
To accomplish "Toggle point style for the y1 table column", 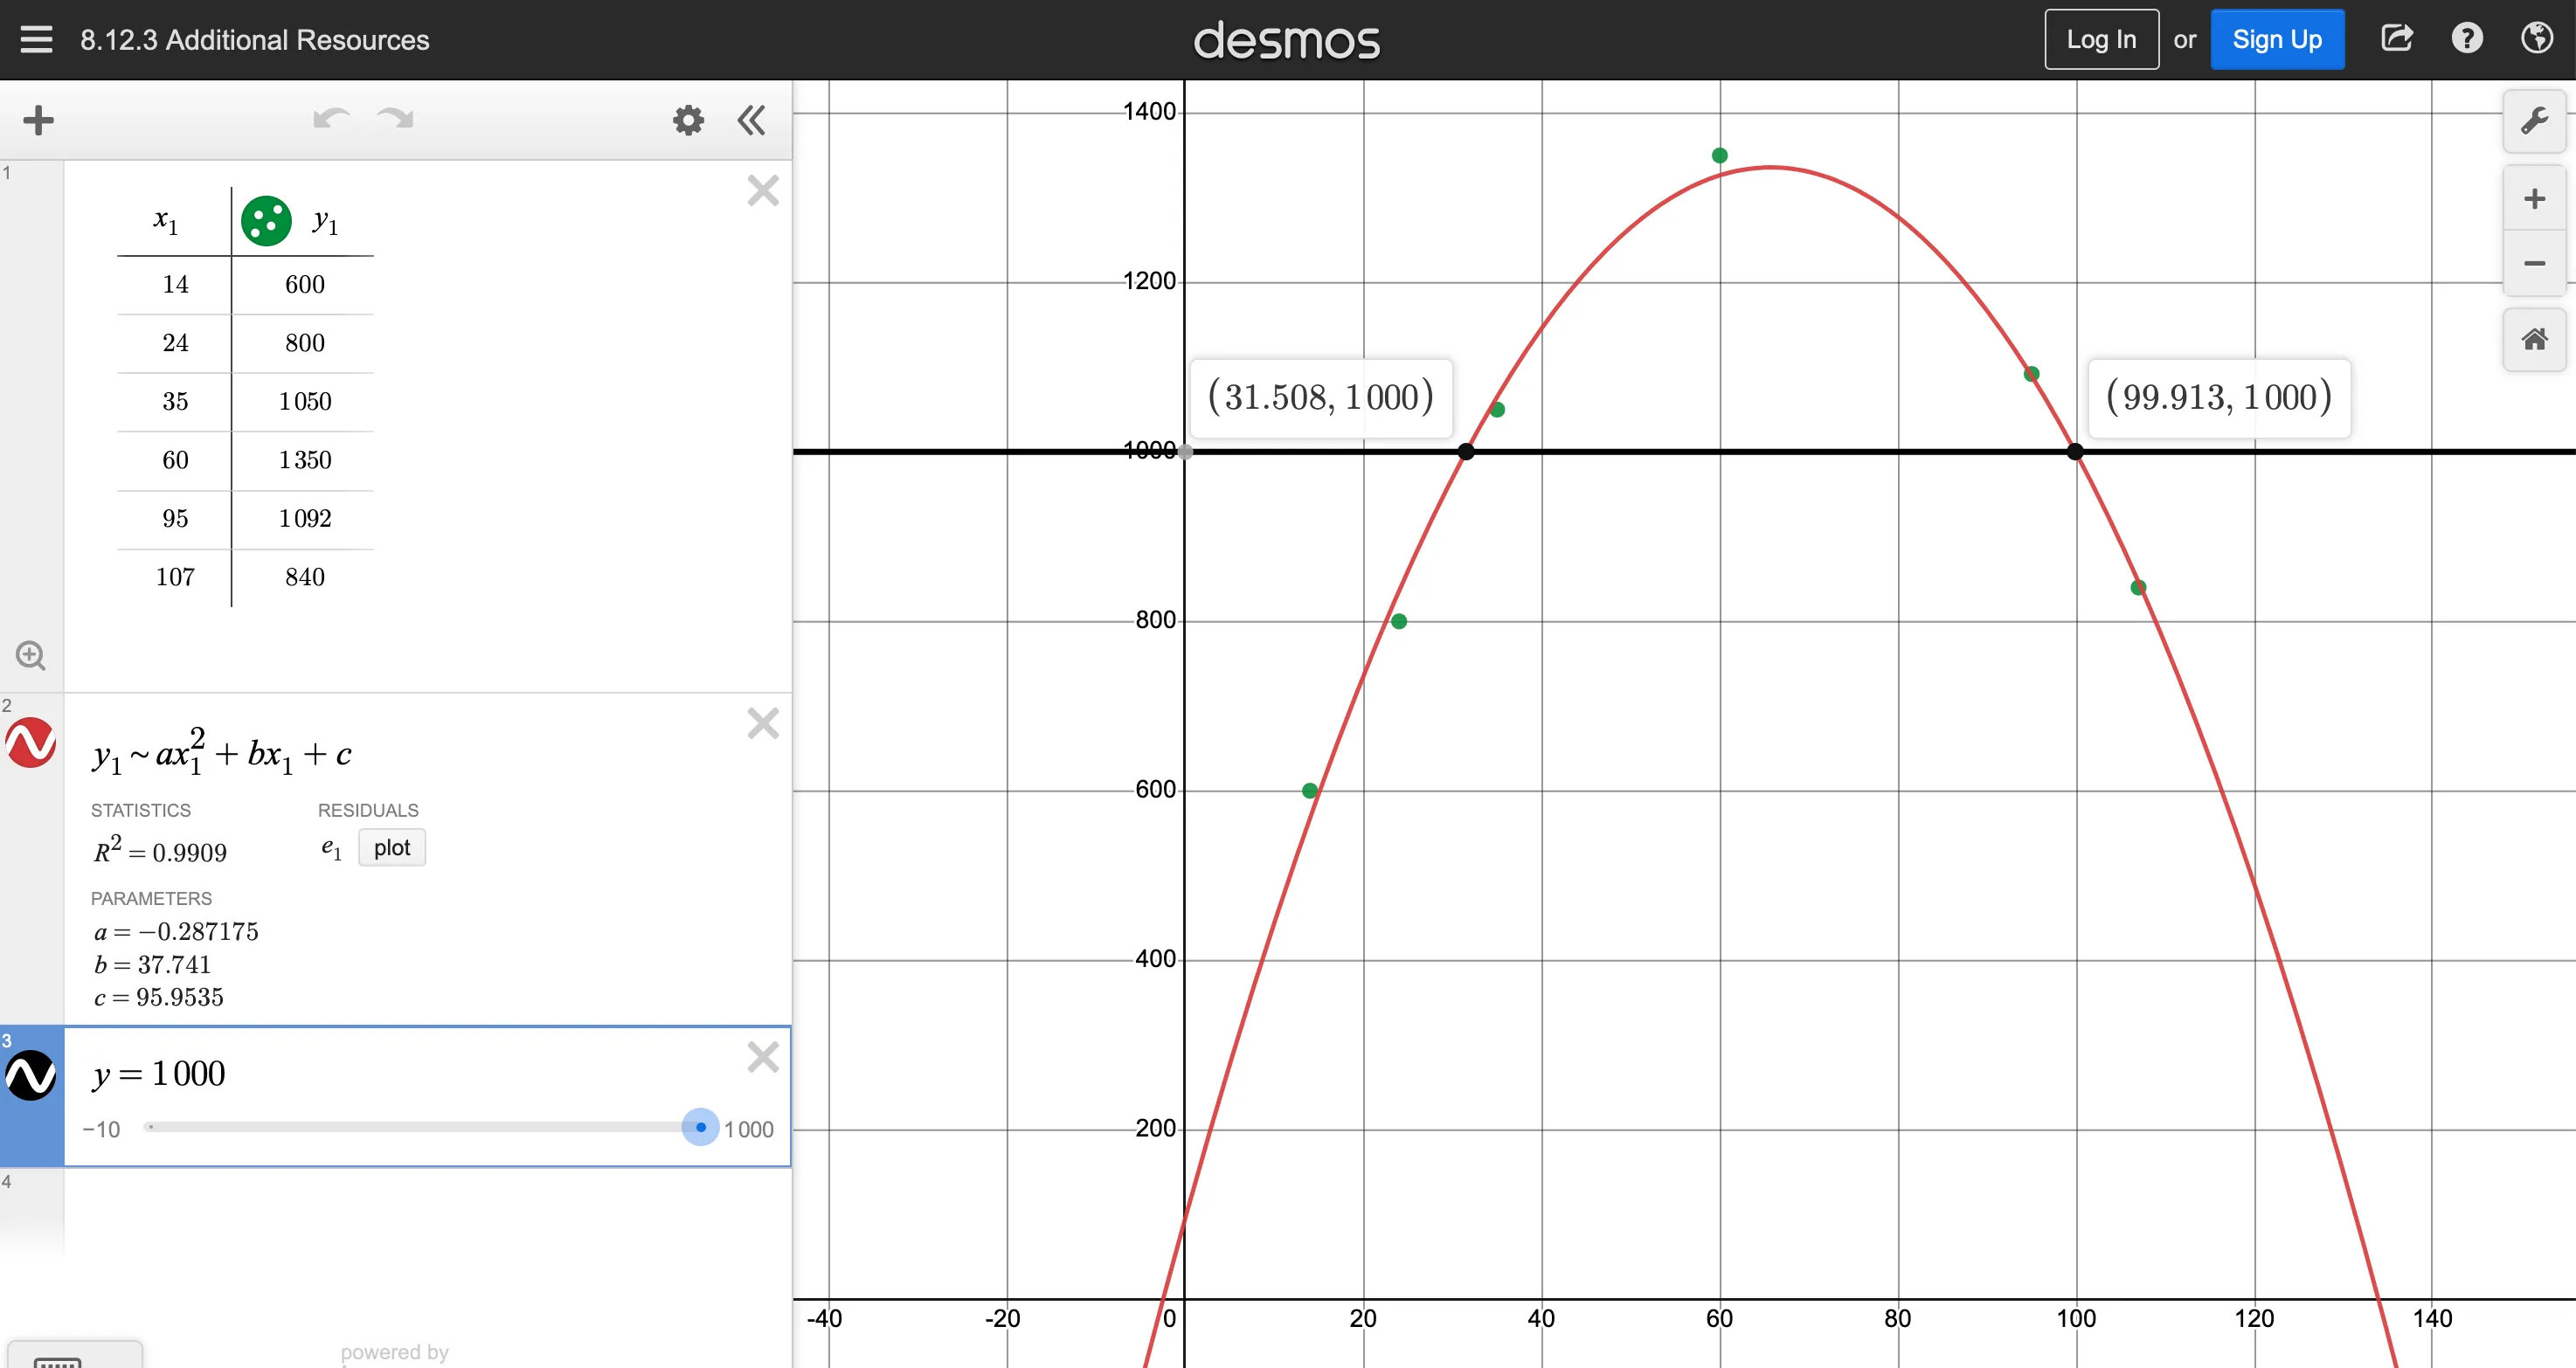I will (266, 221).
